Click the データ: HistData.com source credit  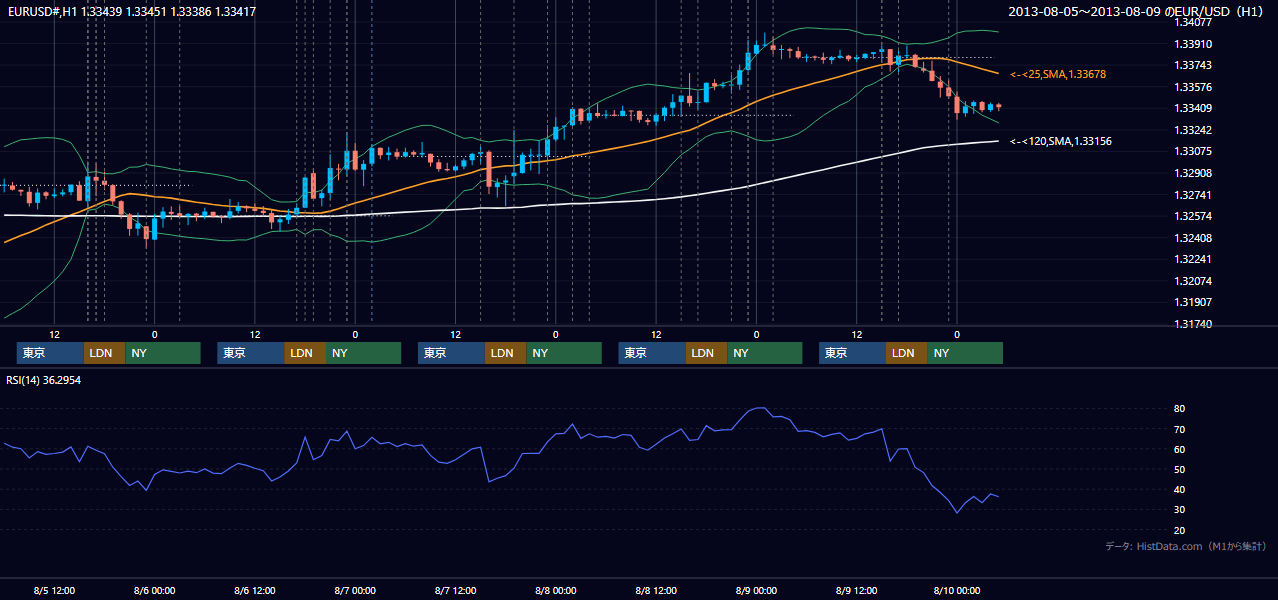click(1186, 546)
